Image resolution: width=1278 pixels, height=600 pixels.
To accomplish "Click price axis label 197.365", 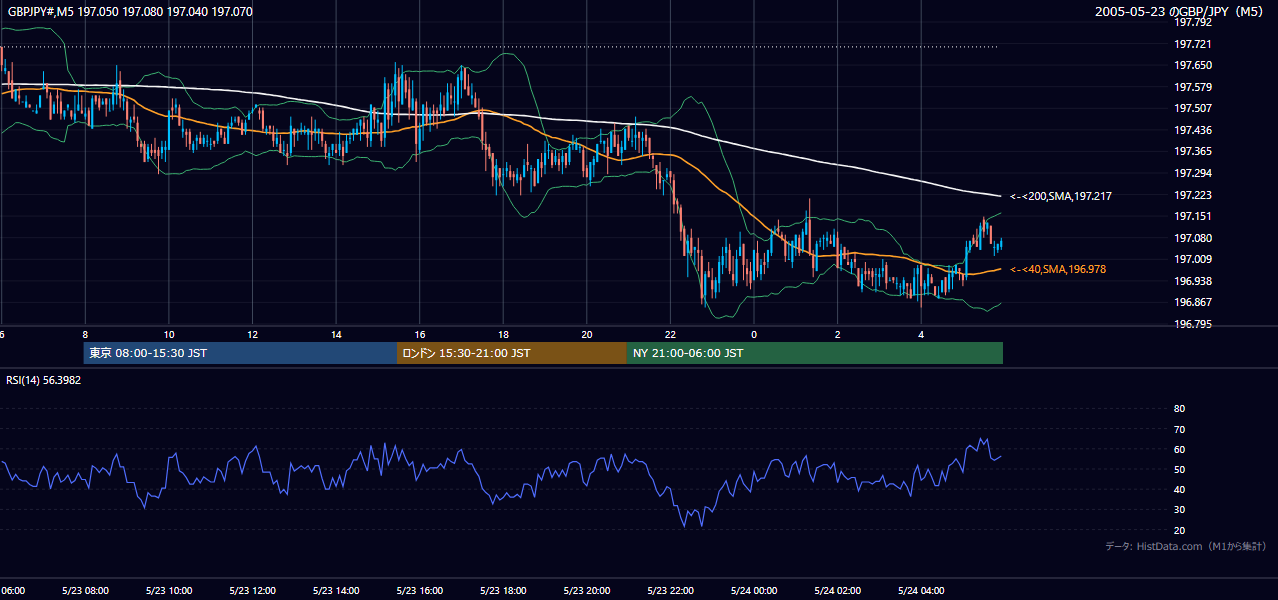I will click(x=1192, y=151).
